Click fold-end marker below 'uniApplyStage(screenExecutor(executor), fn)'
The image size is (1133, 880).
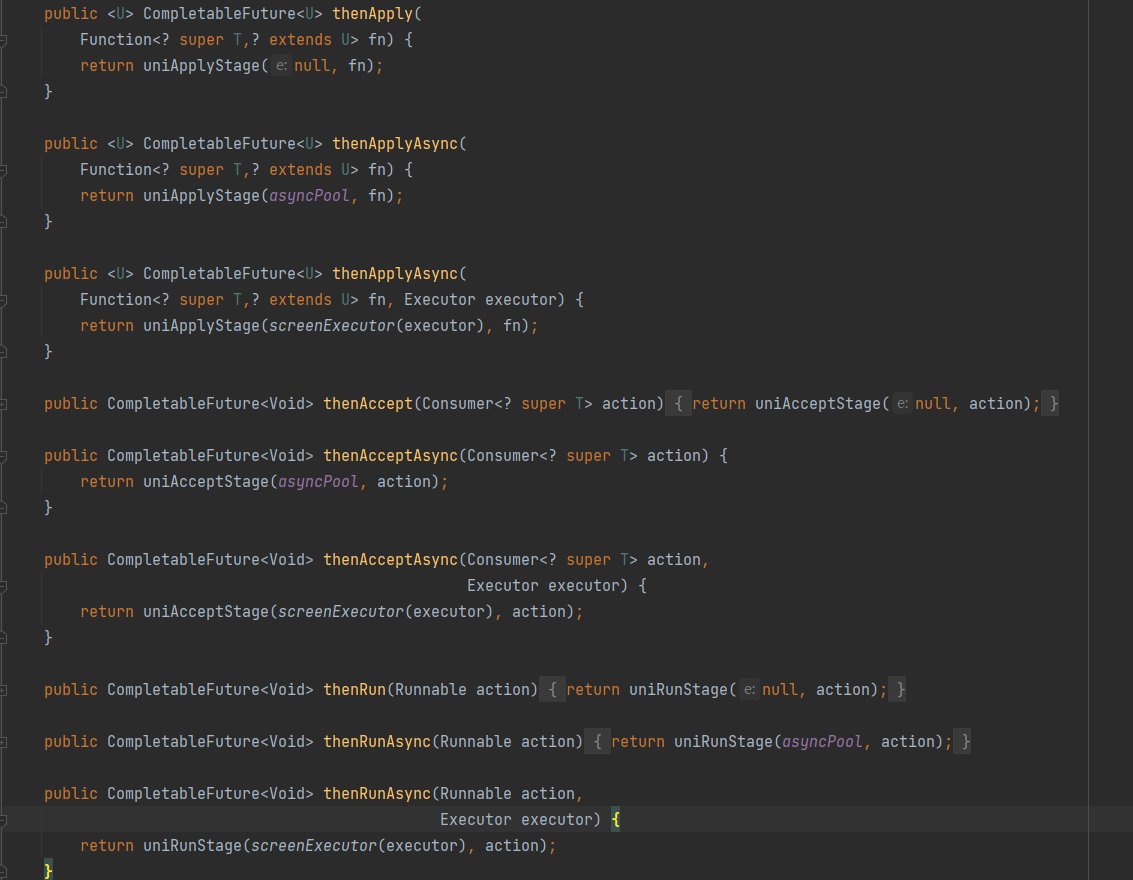[x=4, y=352]
